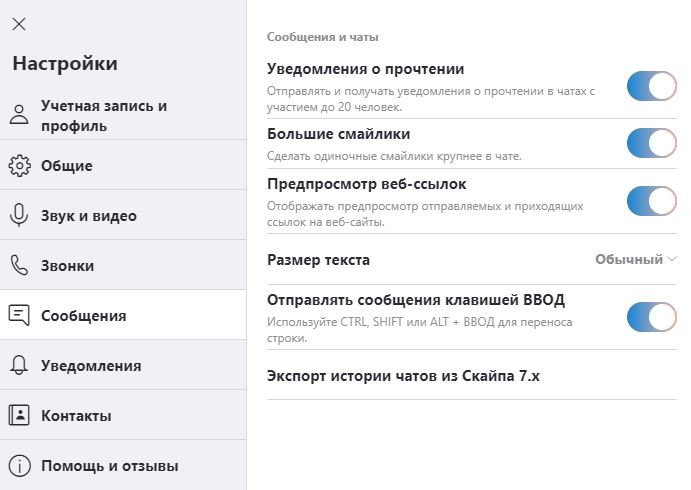Click the General settings gear icon
691x490 pixels.
coord(19,166)
